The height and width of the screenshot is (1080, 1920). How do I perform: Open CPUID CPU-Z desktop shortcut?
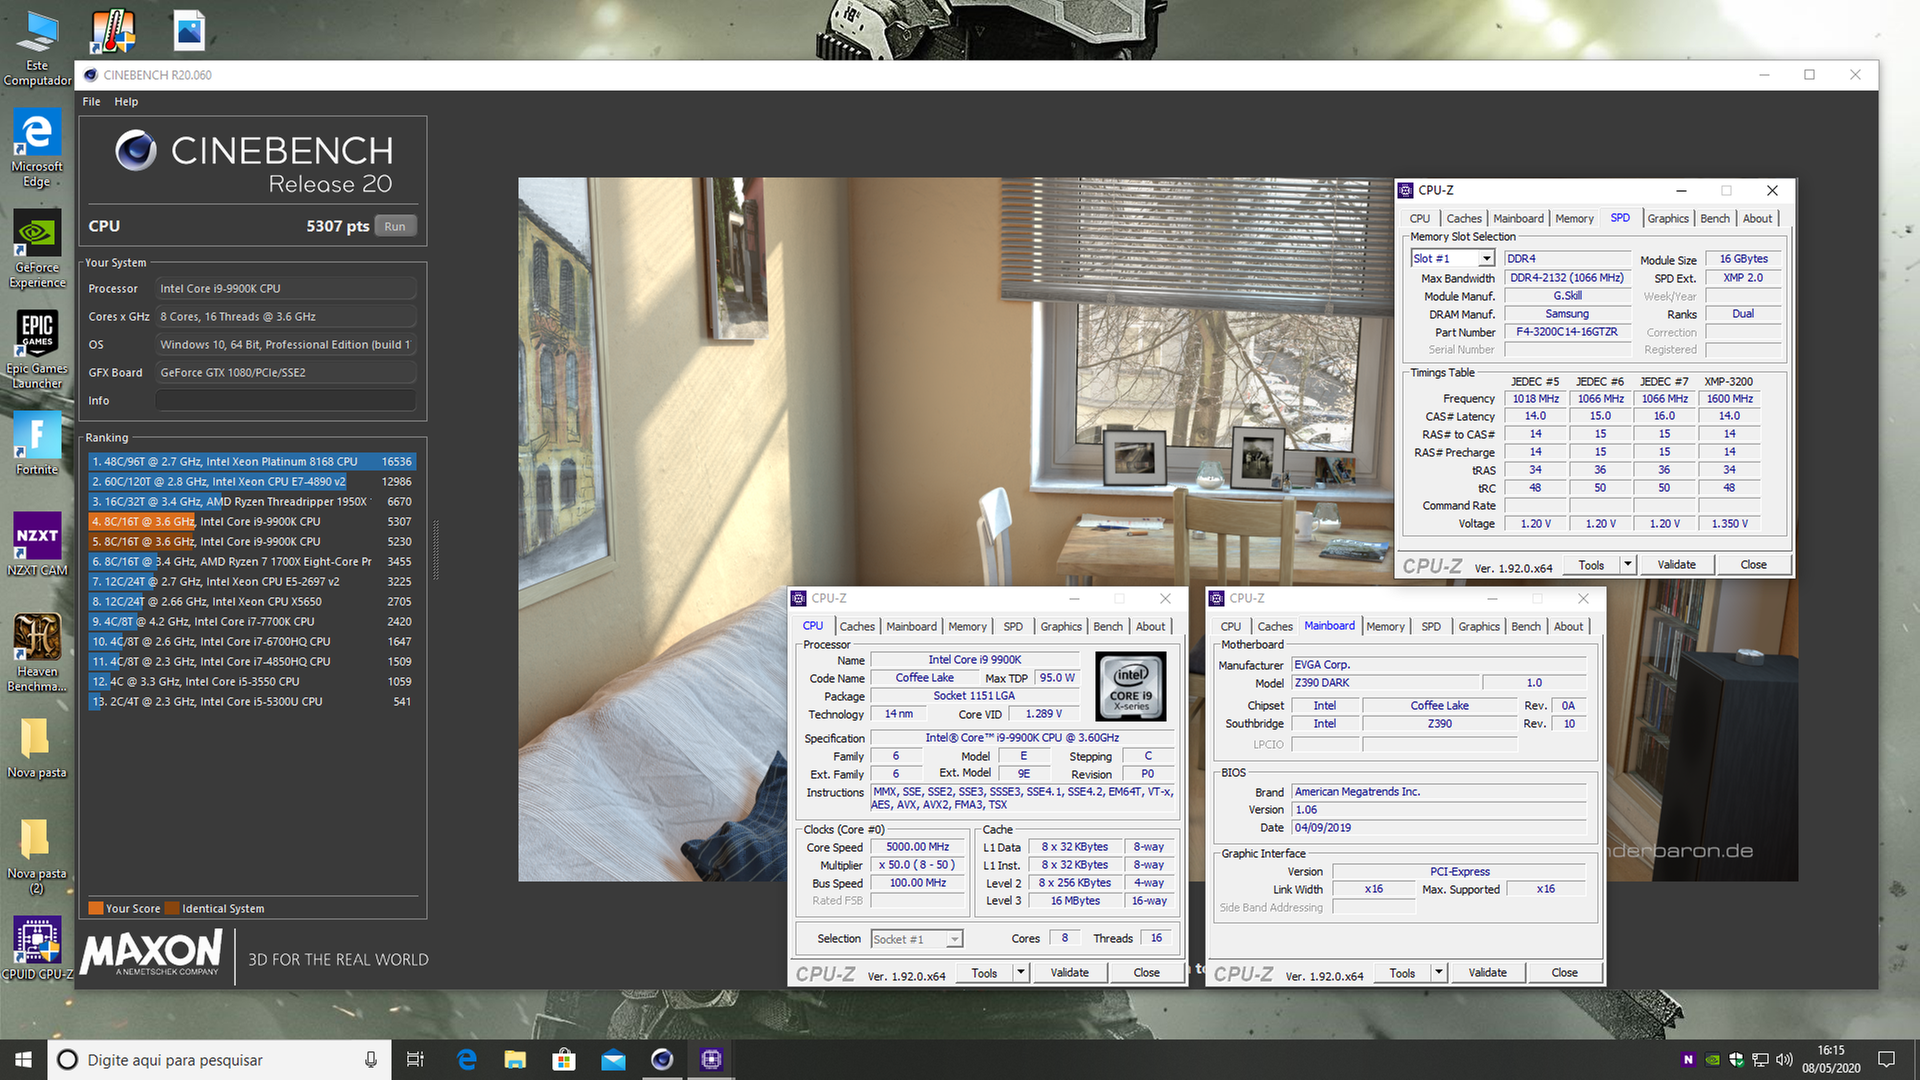point(37,948)
